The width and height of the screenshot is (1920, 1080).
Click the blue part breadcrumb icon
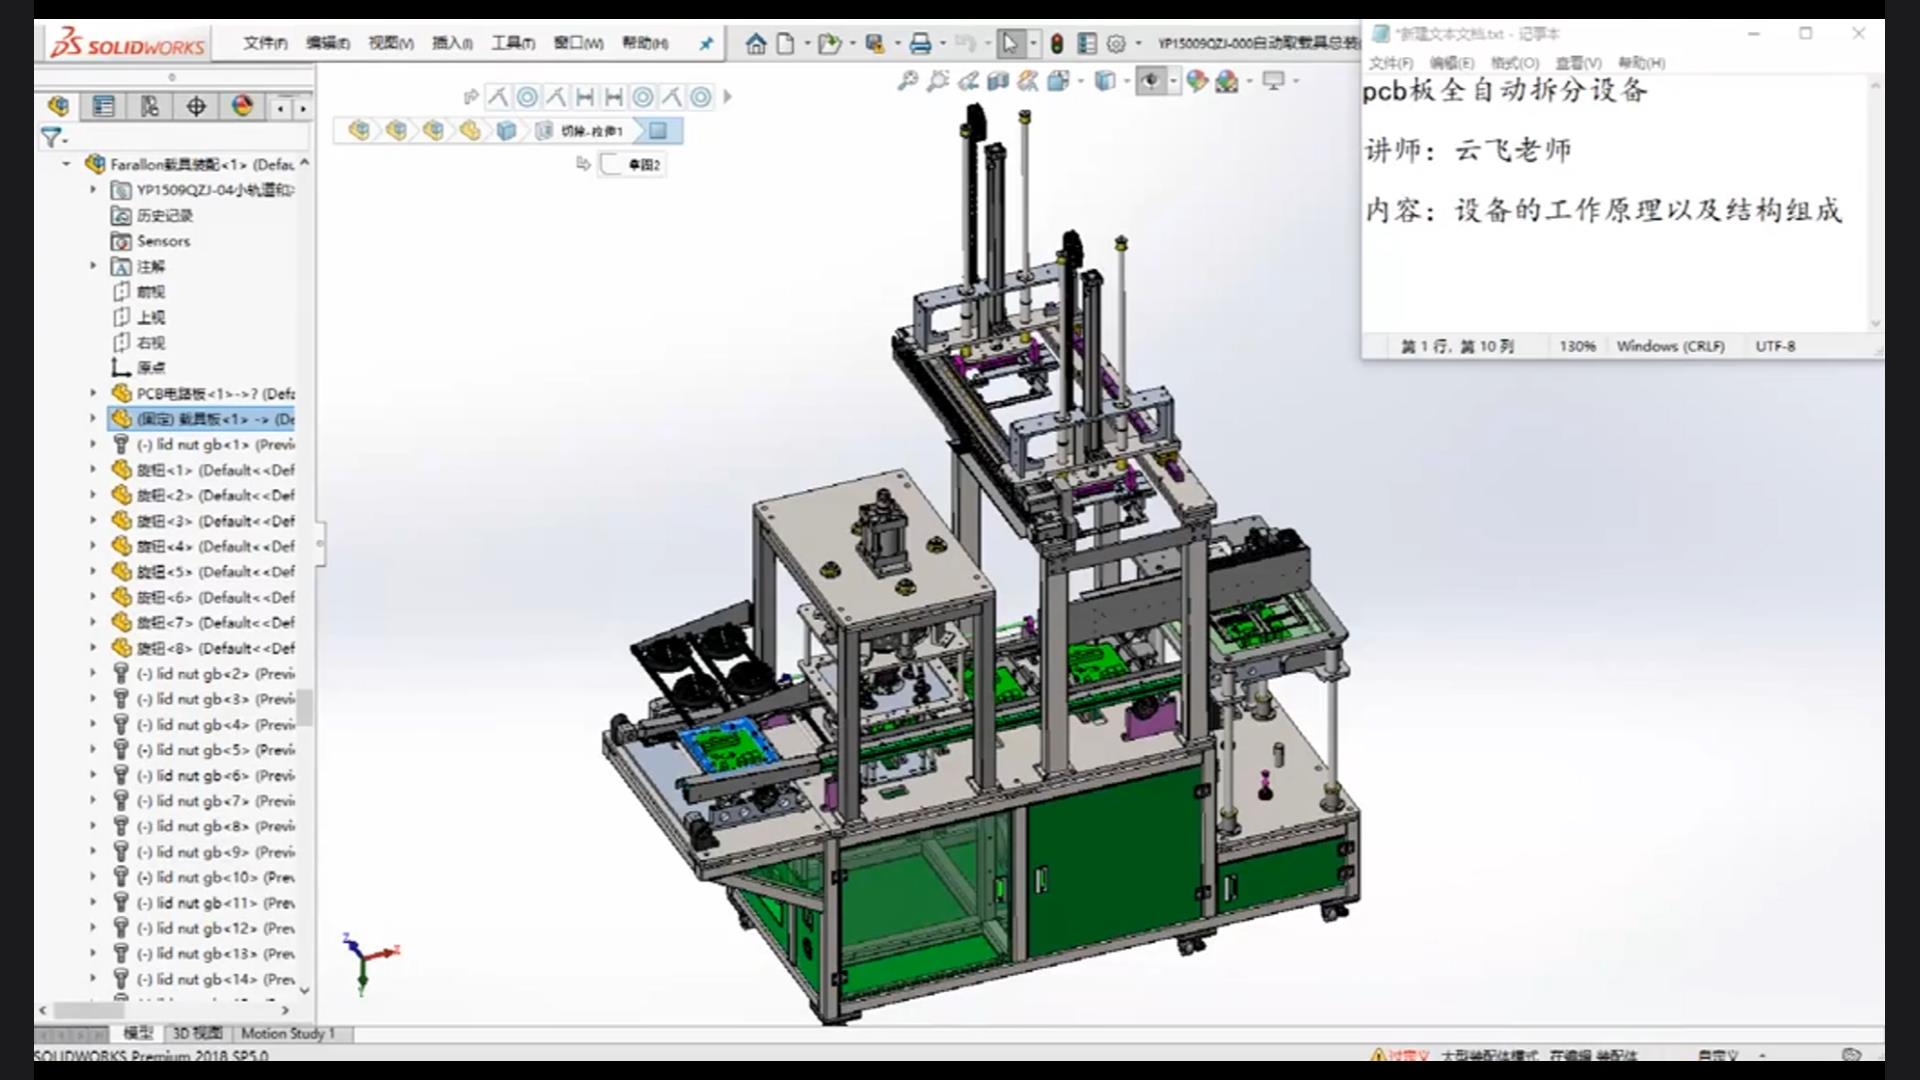click(507, 130)
